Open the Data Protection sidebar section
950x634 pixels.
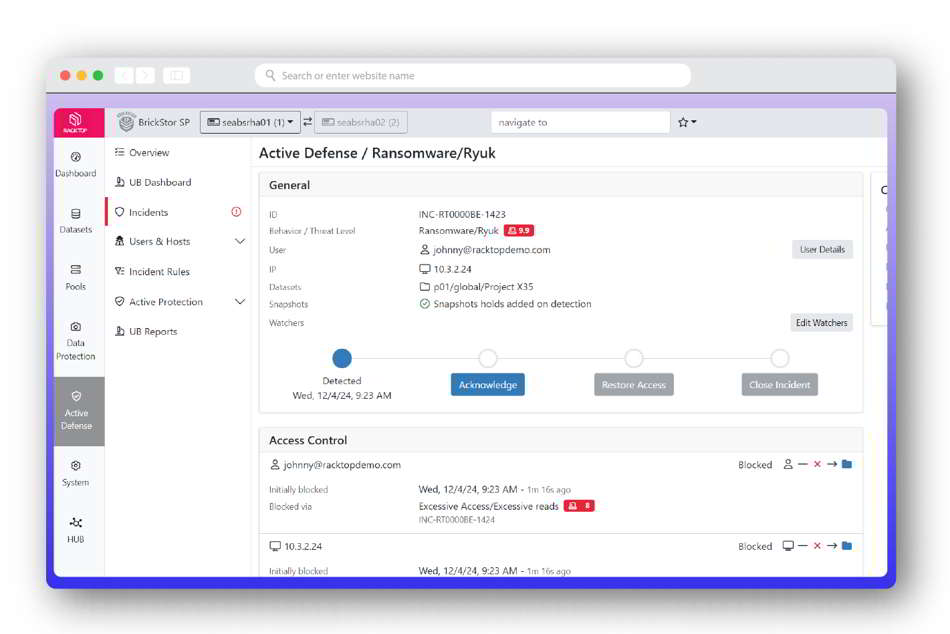(76, 341)
